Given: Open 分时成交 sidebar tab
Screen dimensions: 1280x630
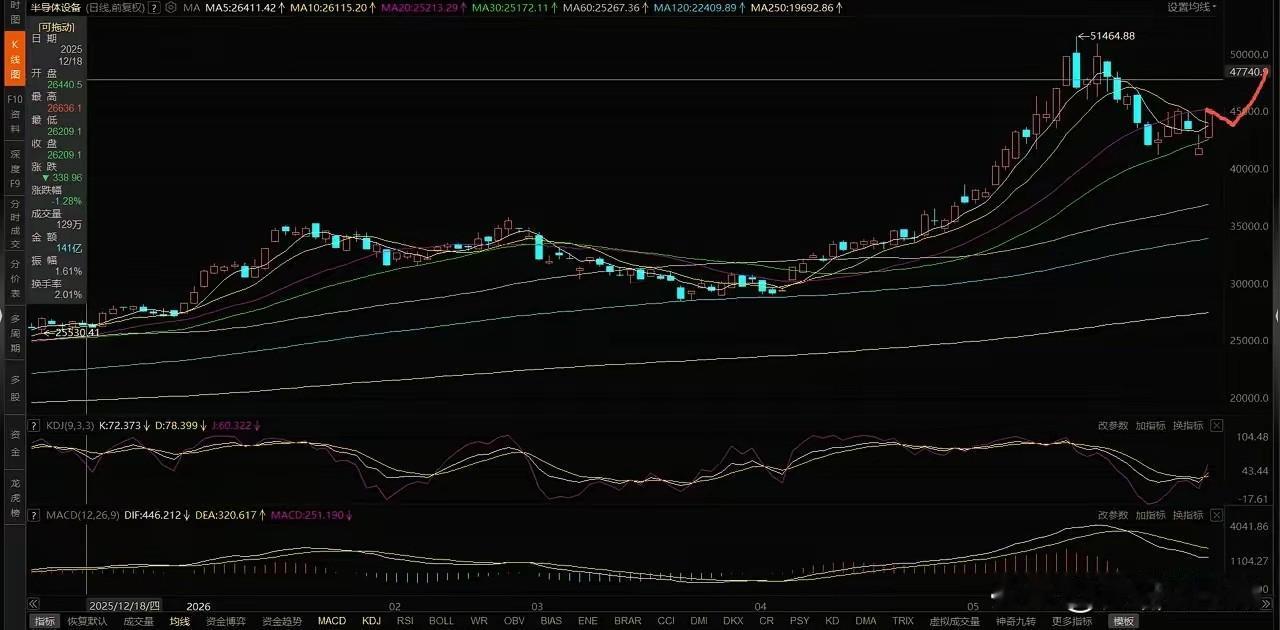Looking at the screenshot, I should [x=15, y=223].
